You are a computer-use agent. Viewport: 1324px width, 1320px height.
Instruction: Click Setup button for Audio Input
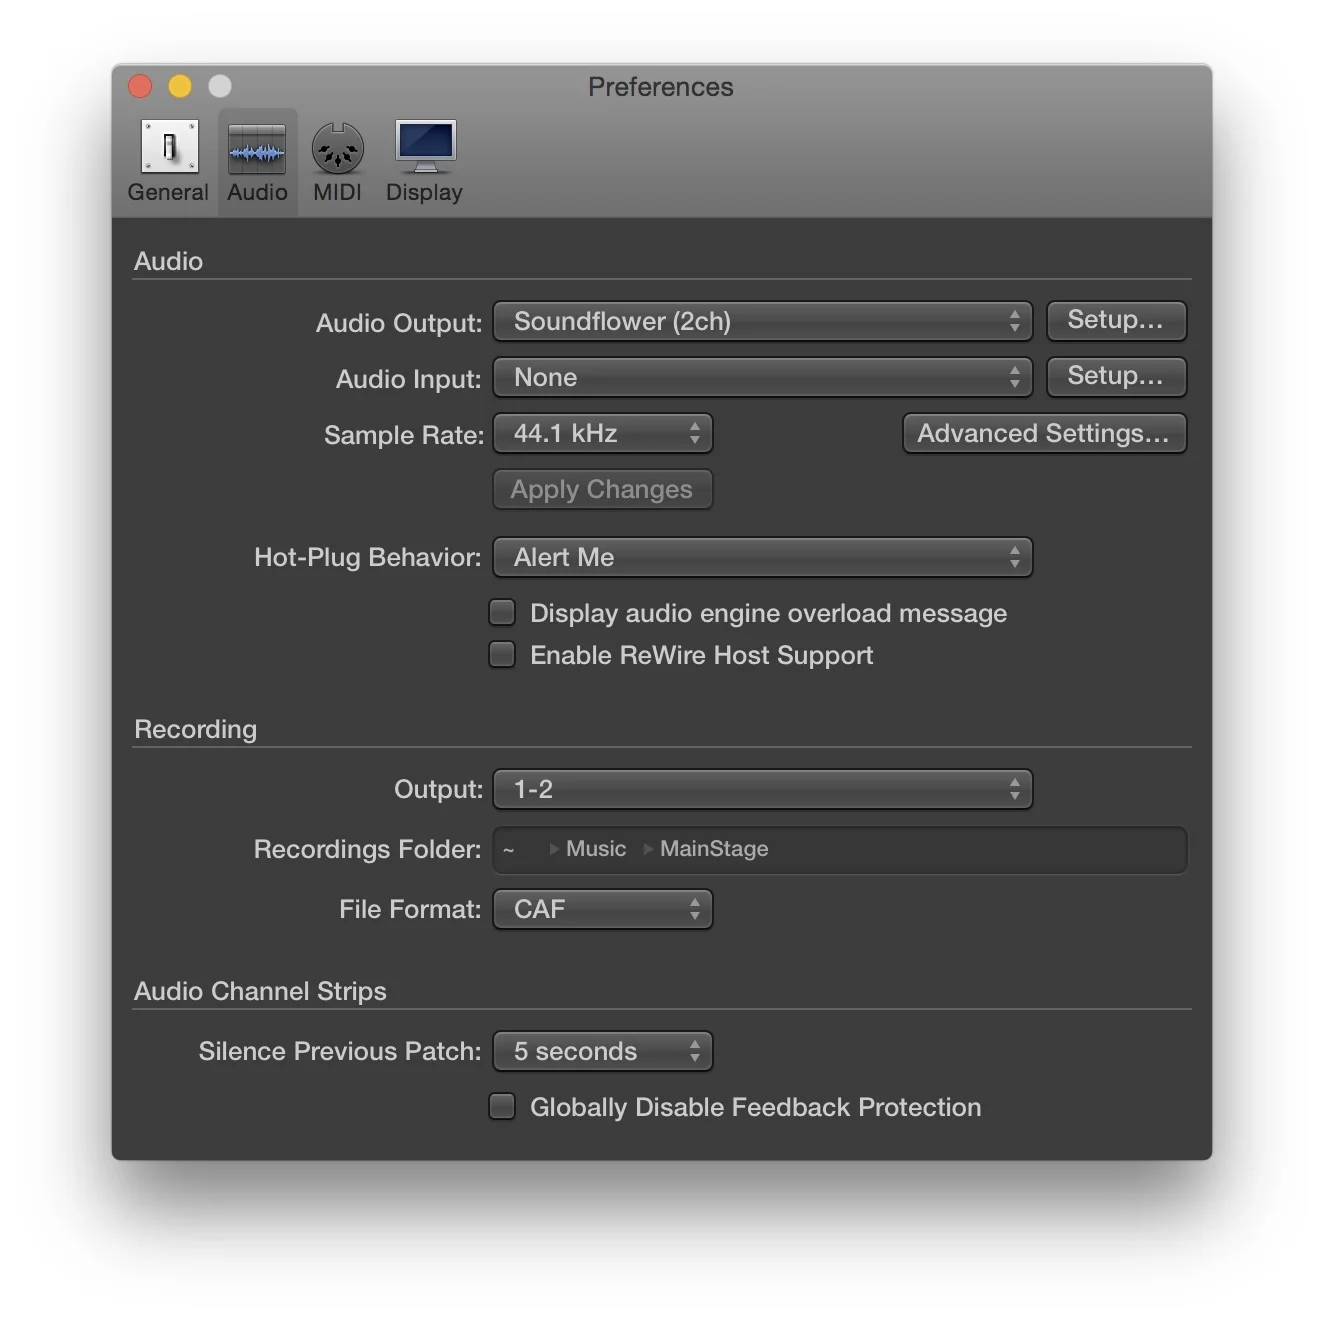tap(1116, 377)
